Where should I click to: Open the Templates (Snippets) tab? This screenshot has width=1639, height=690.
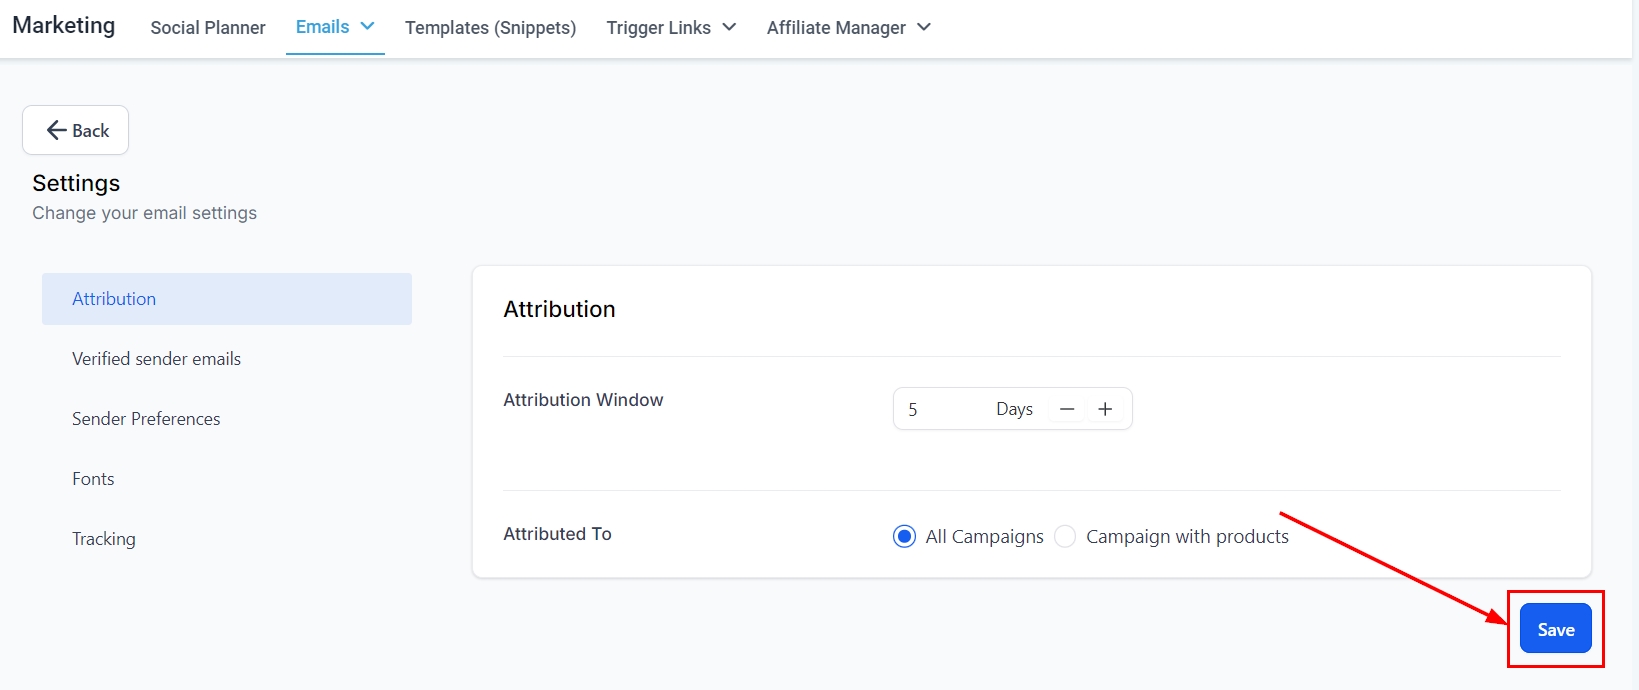[x=490, y=28]
